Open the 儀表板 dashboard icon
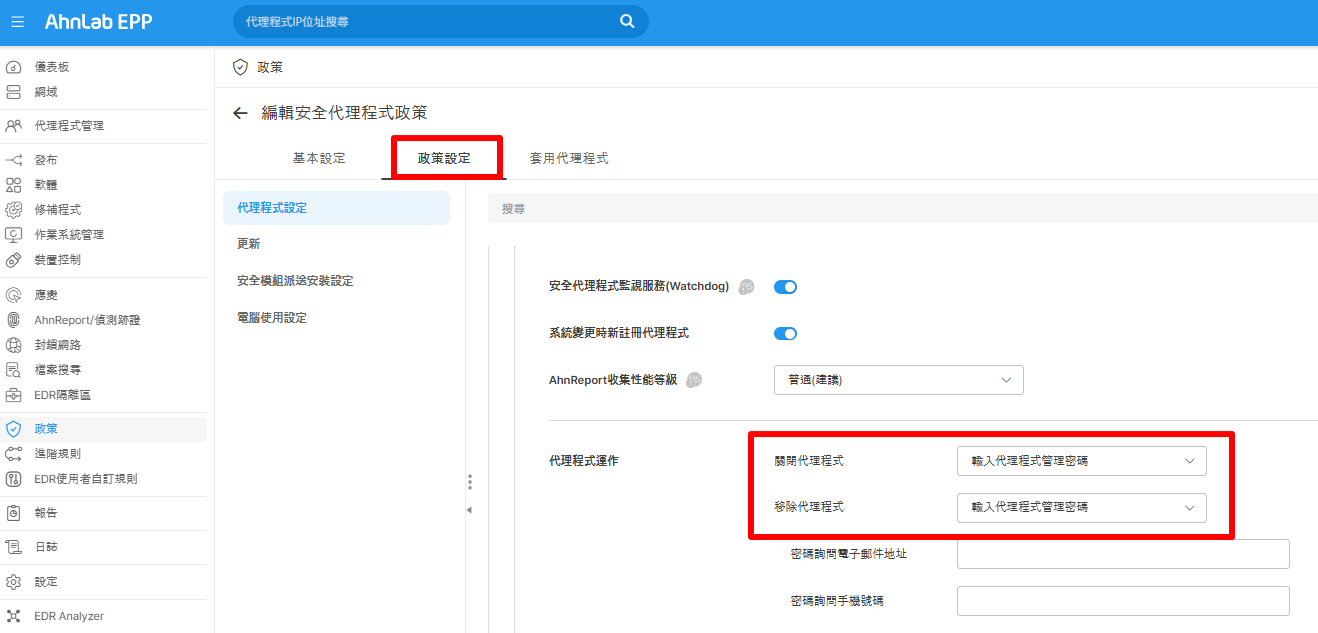Viewport: 1318px width, 633px height. click(14, 67)
